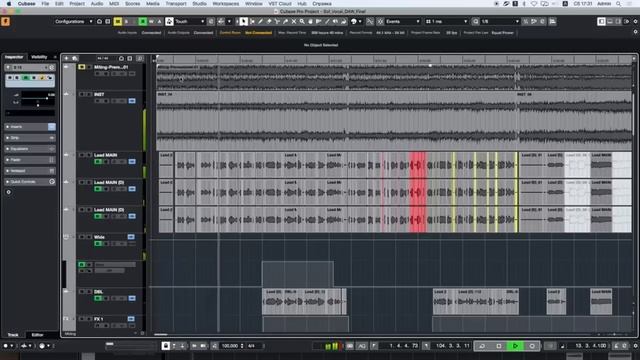Image resolution: width=640 pixels, height=360 pixels.
Task: Open the info line setup gear
Action: (x=635, y=32)
